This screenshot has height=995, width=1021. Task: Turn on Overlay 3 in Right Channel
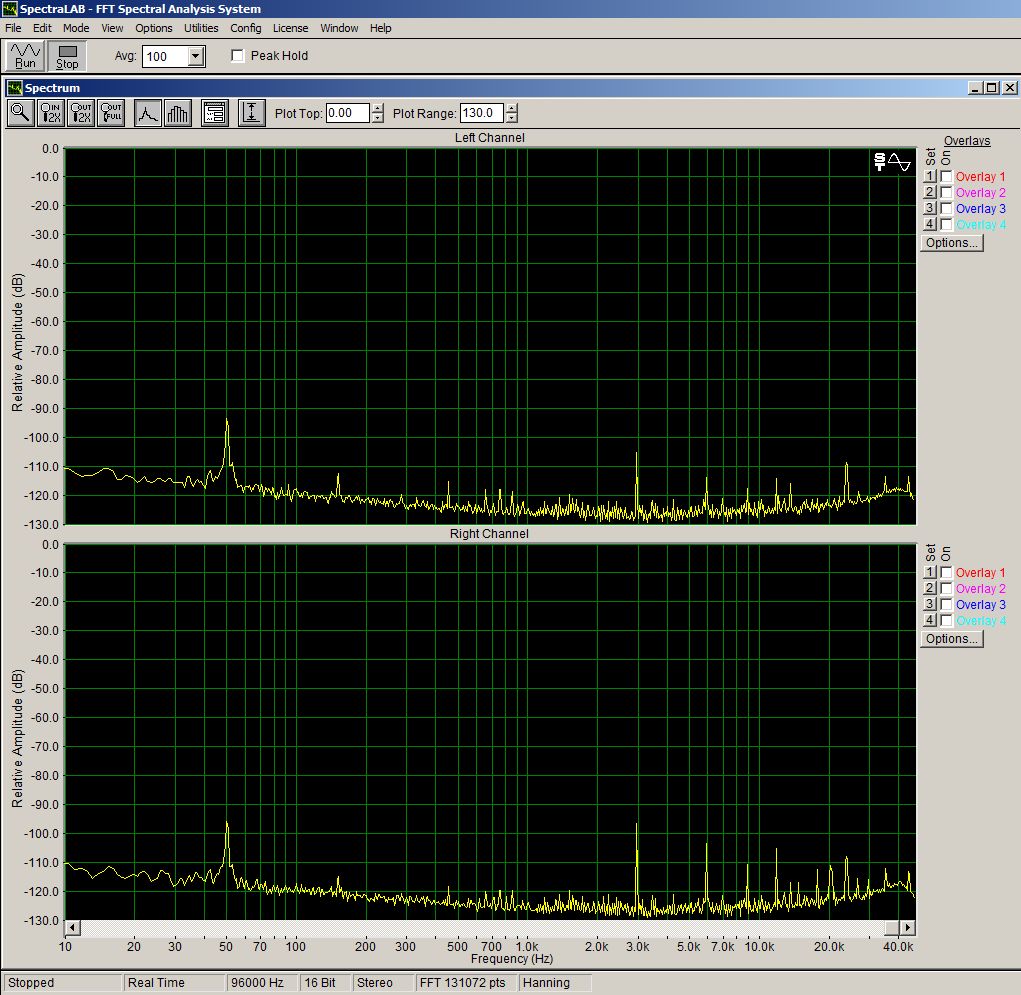tap(947, 604)
